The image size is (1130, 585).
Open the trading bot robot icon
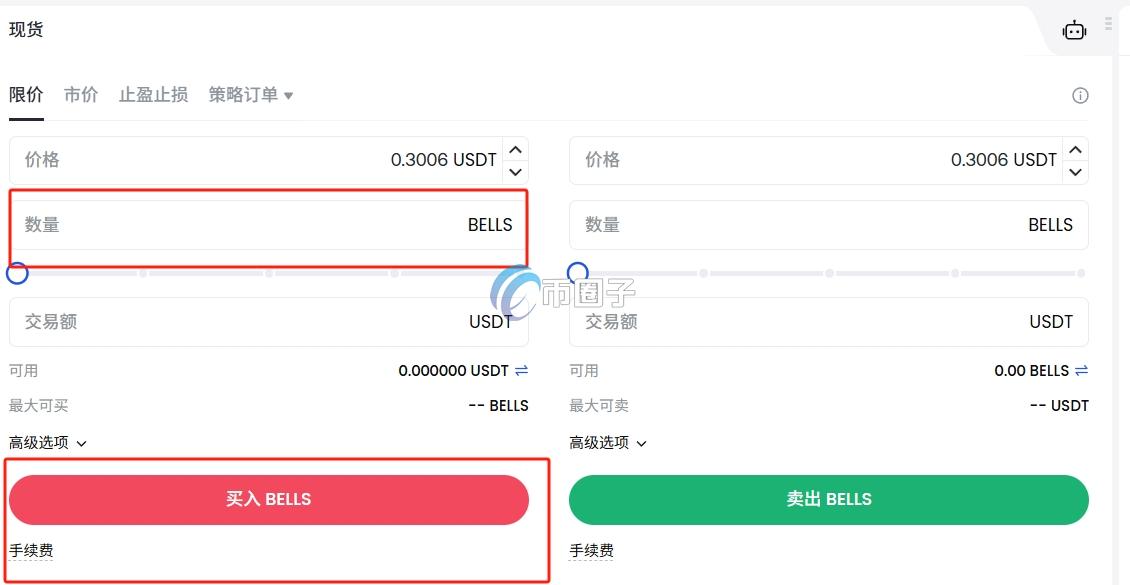point(1074,30)
